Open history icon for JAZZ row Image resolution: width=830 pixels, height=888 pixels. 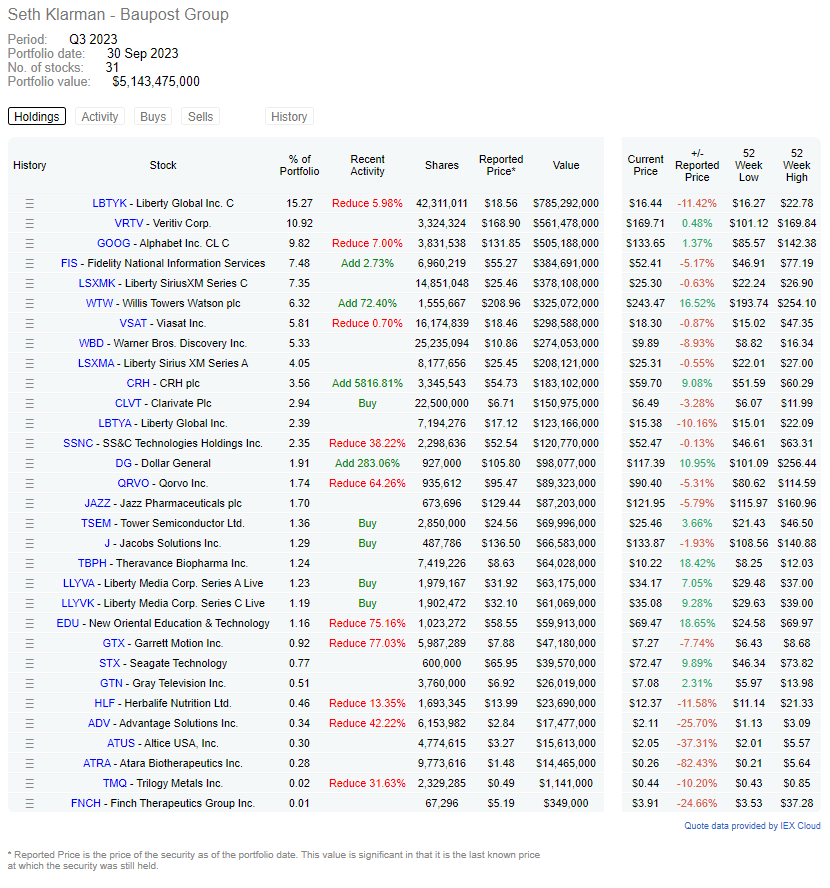tap(29, 503)
